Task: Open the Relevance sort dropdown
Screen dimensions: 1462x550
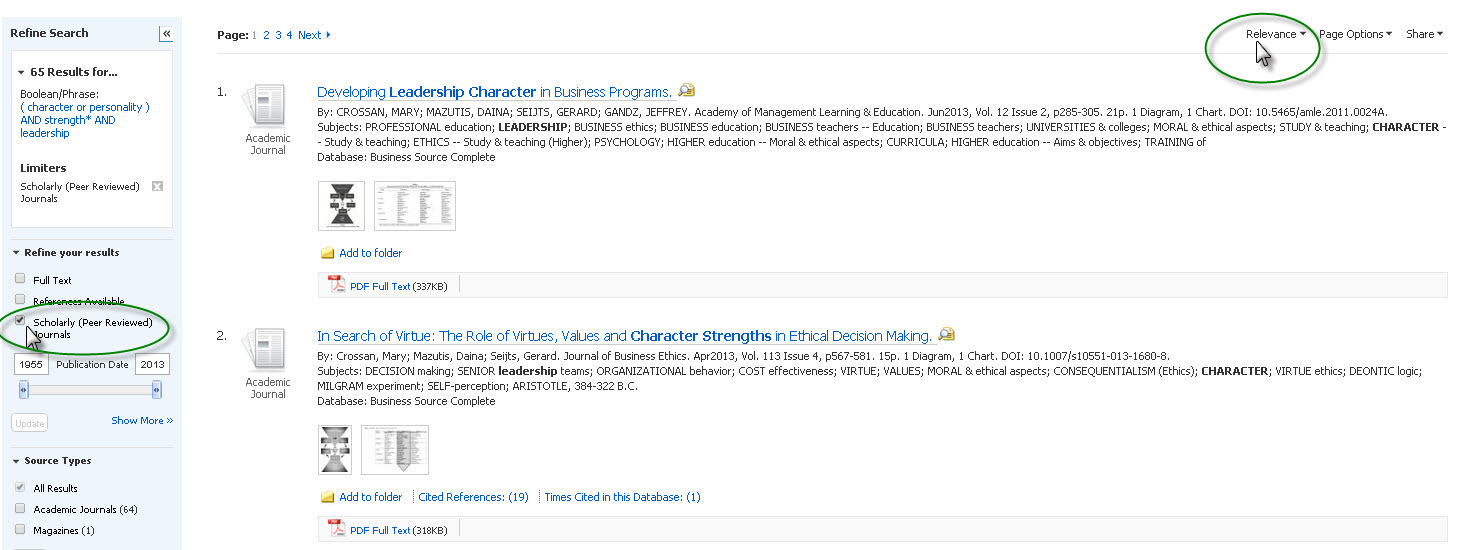Action: 1275,34
